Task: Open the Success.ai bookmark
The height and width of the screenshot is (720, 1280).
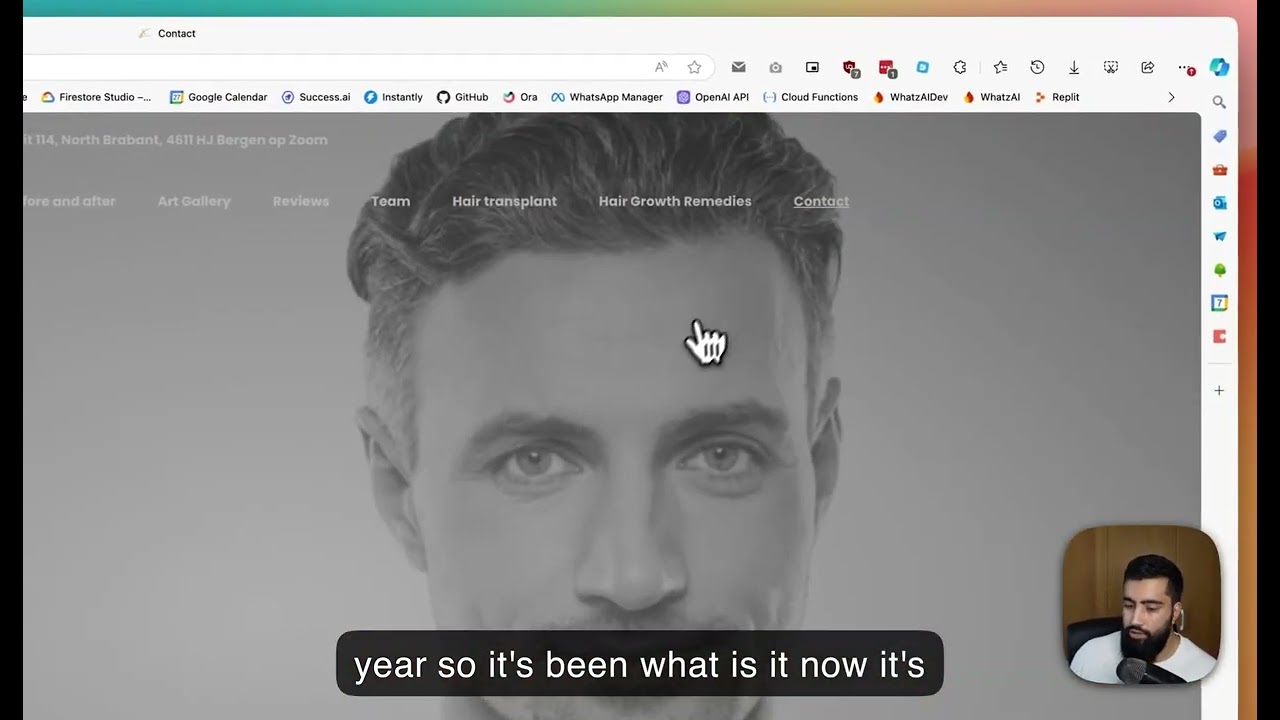Action: pos(316,97)
